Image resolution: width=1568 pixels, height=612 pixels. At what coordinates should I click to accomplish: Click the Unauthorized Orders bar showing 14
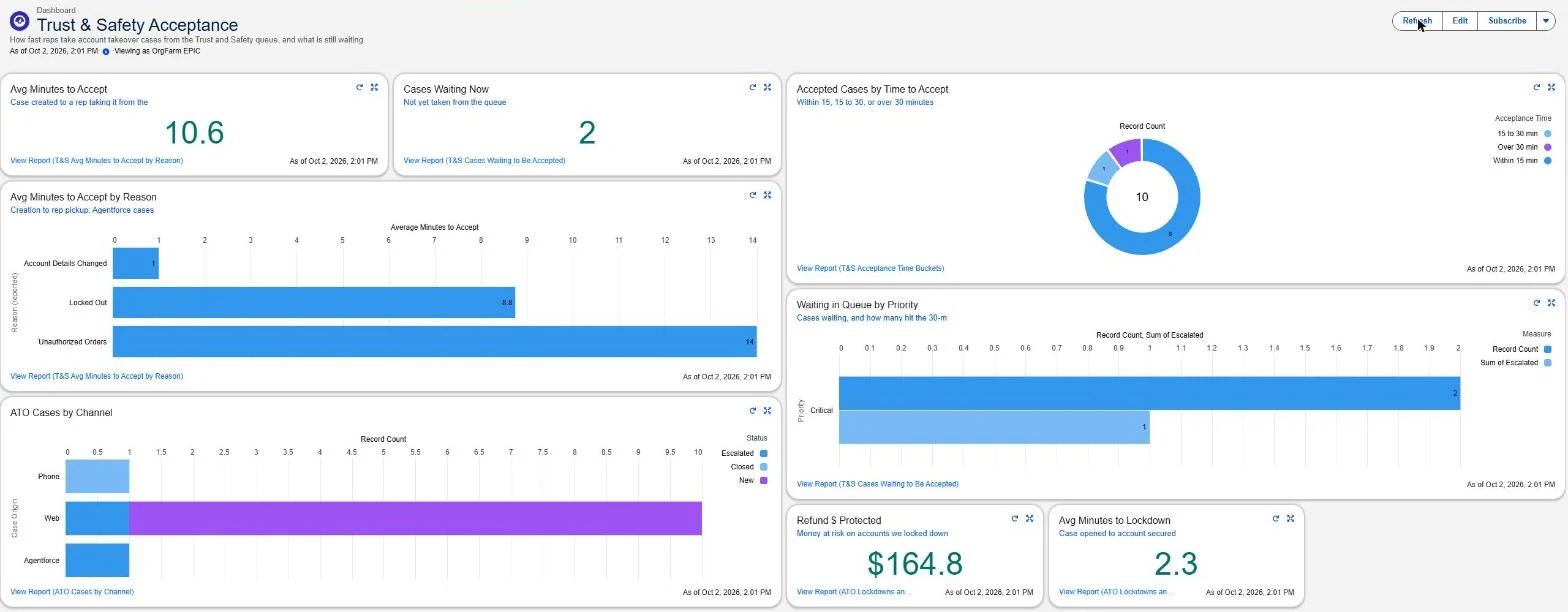tap(435, 341)
